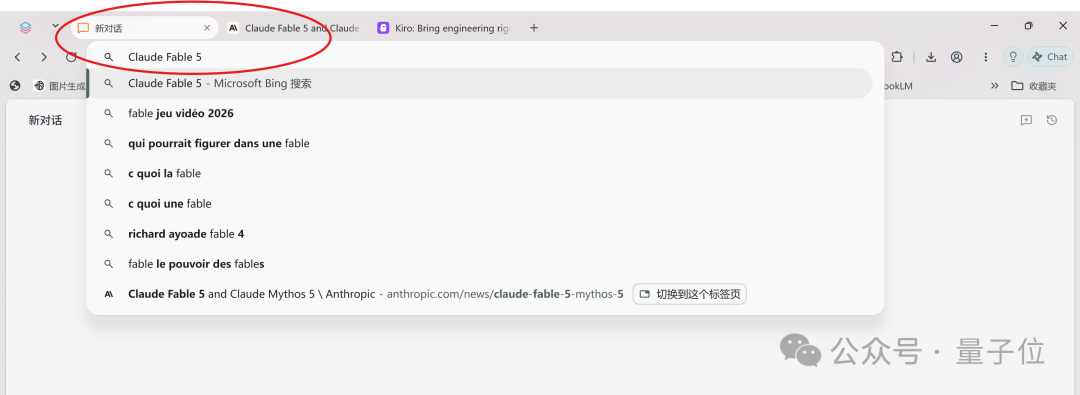Go back with the back arrow
The width and height of the screenshot is (1080, 395).
click(18, 57)
